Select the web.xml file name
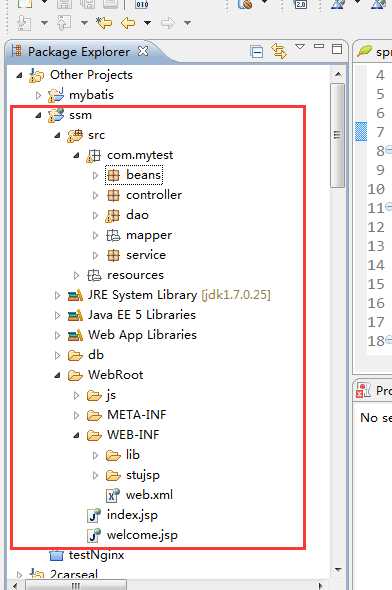The width and height of the screenshot is (392, 590). (149, 495)
